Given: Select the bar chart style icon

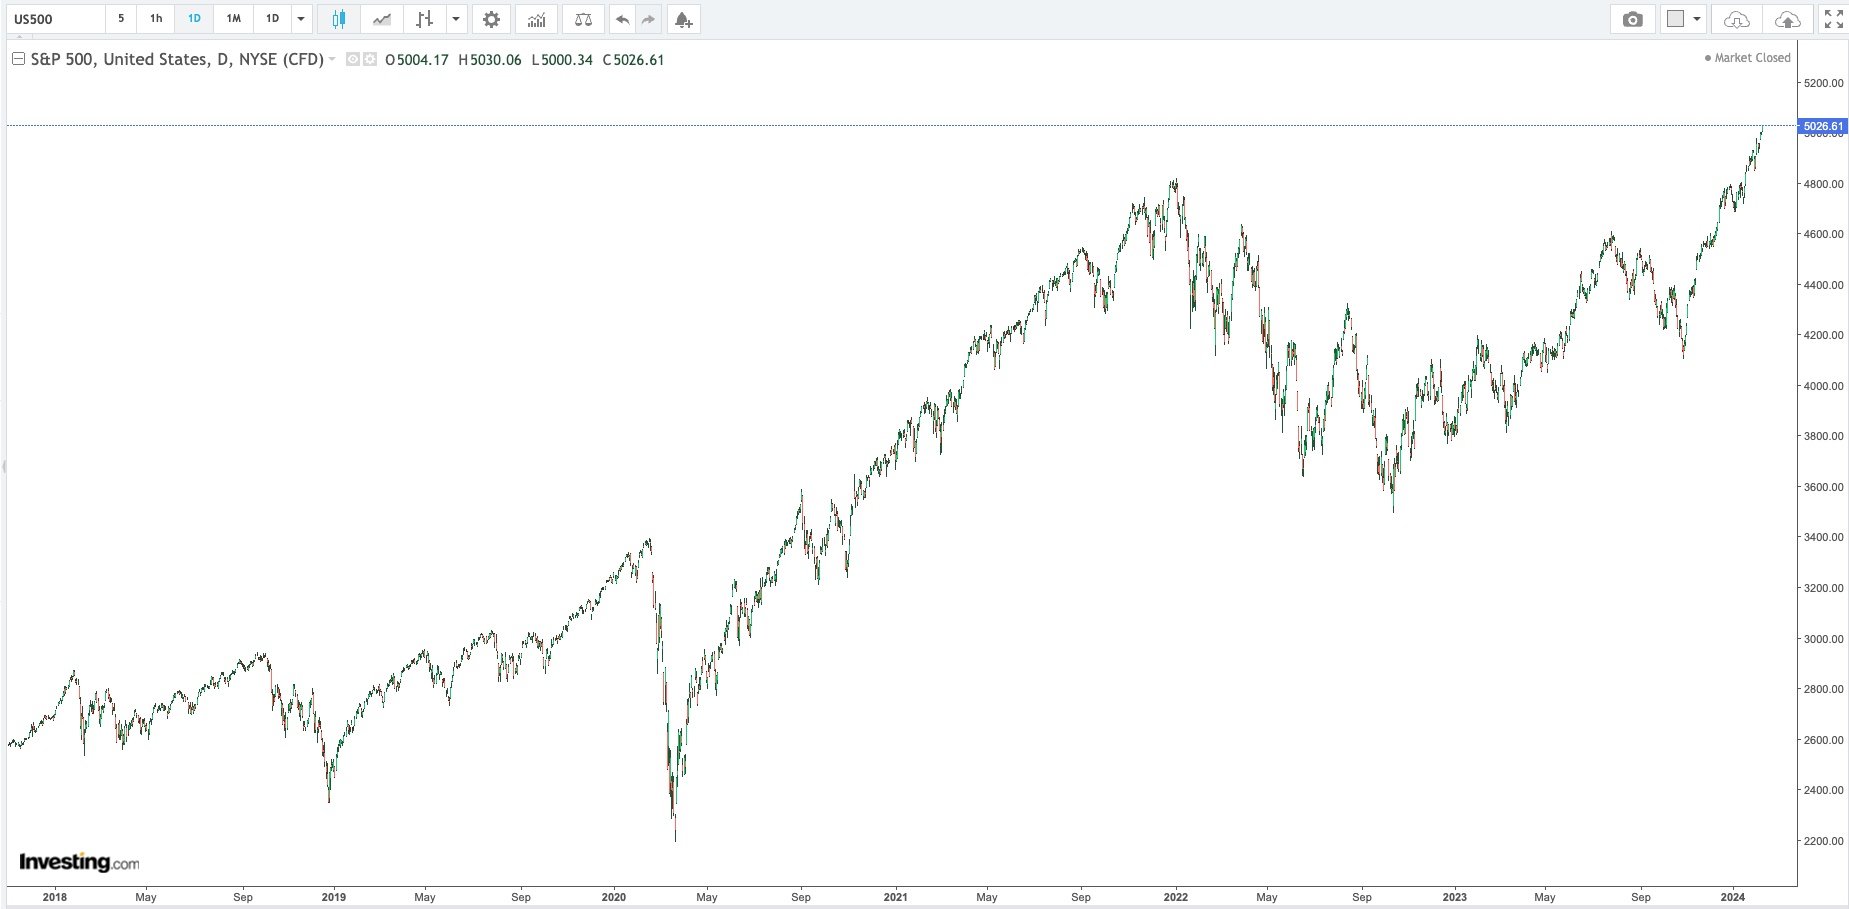Looking at the screenshot, I should [x=425, y=19].
